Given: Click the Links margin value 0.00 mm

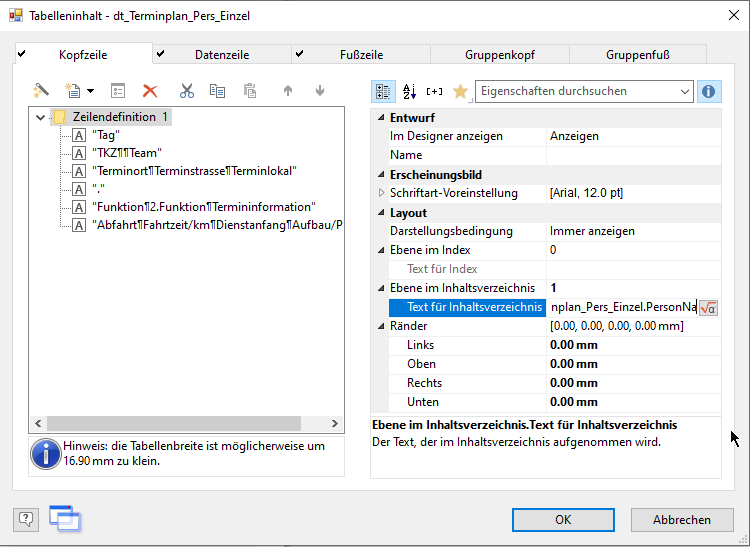Looking at the screenshot, I should tap(634, 345).
